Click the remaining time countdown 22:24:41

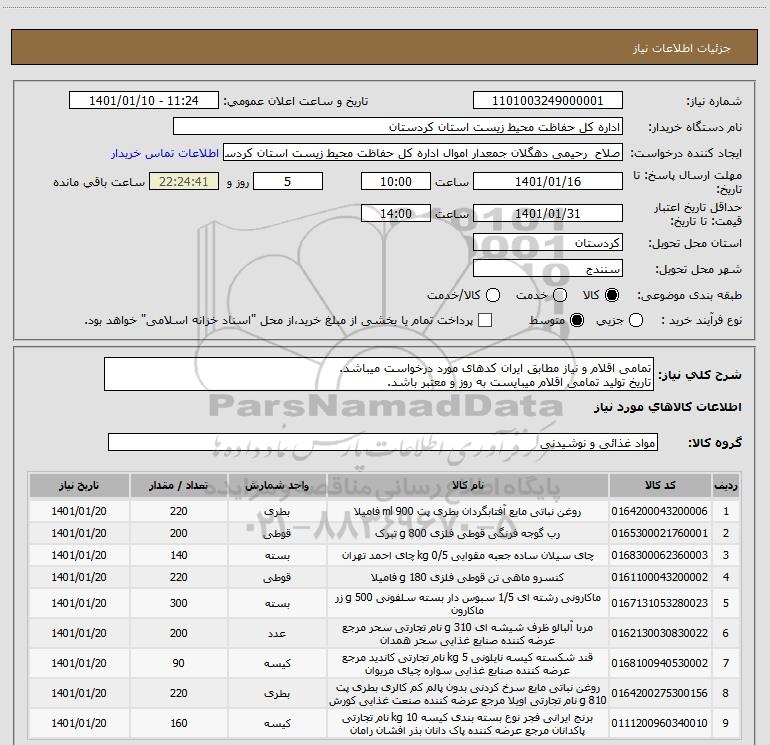(184, 182)
